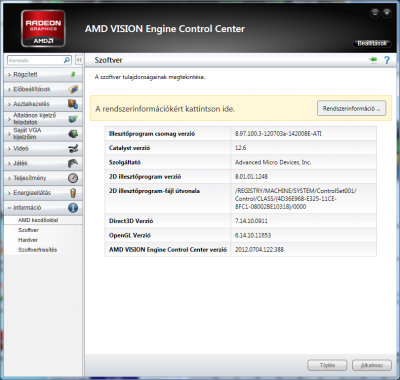Click the /REGISTRY/MACHINE path value

tap(296, 199)
